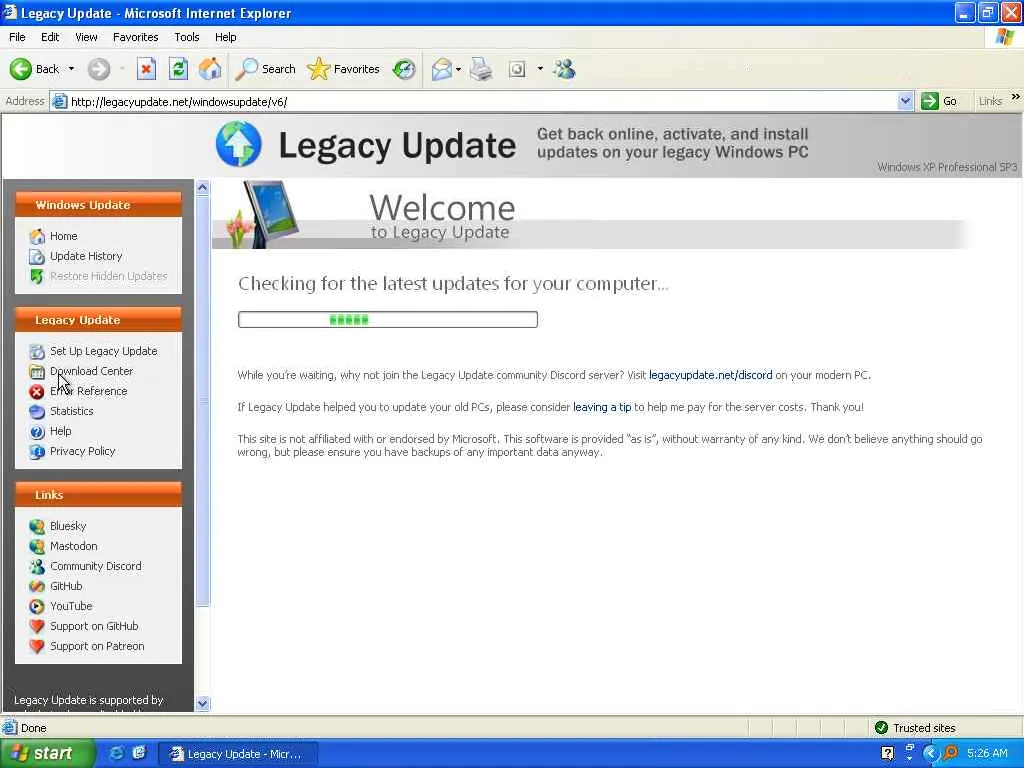This screenshot has height=768, width=1024.
Task: Click the Media toolbar button
Action: click(517, 69)
